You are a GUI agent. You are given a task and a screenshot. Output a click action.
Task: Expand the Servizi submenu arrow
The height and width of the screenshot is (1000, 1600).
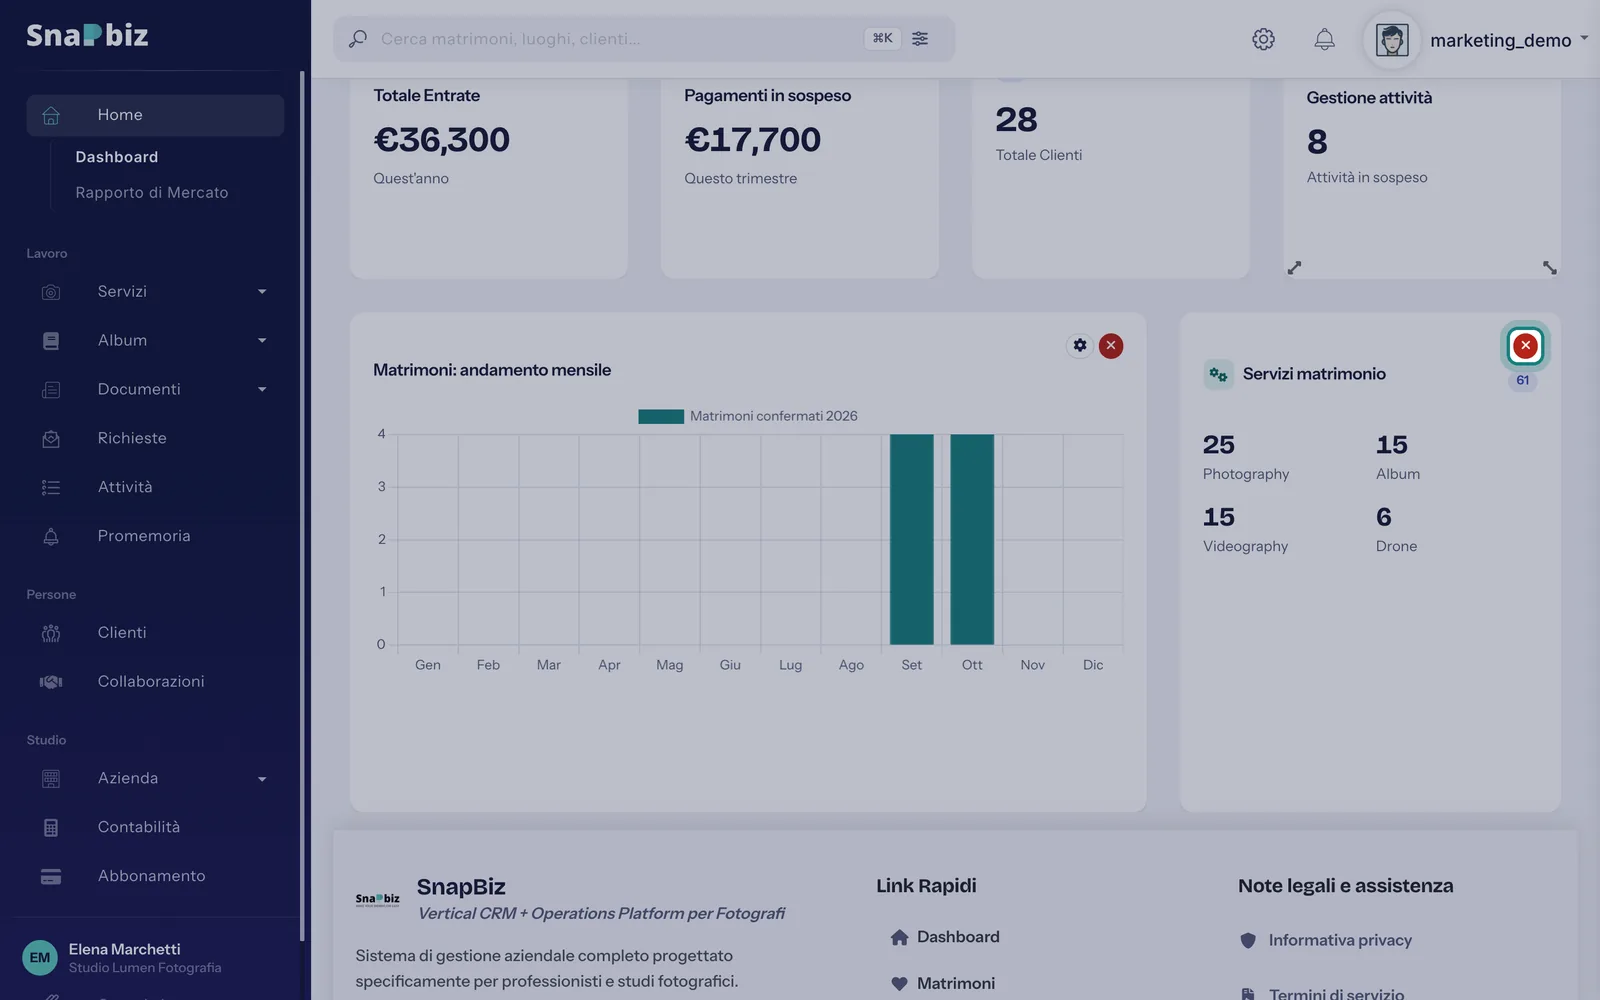pyautogui.click(x=262, y=292)
